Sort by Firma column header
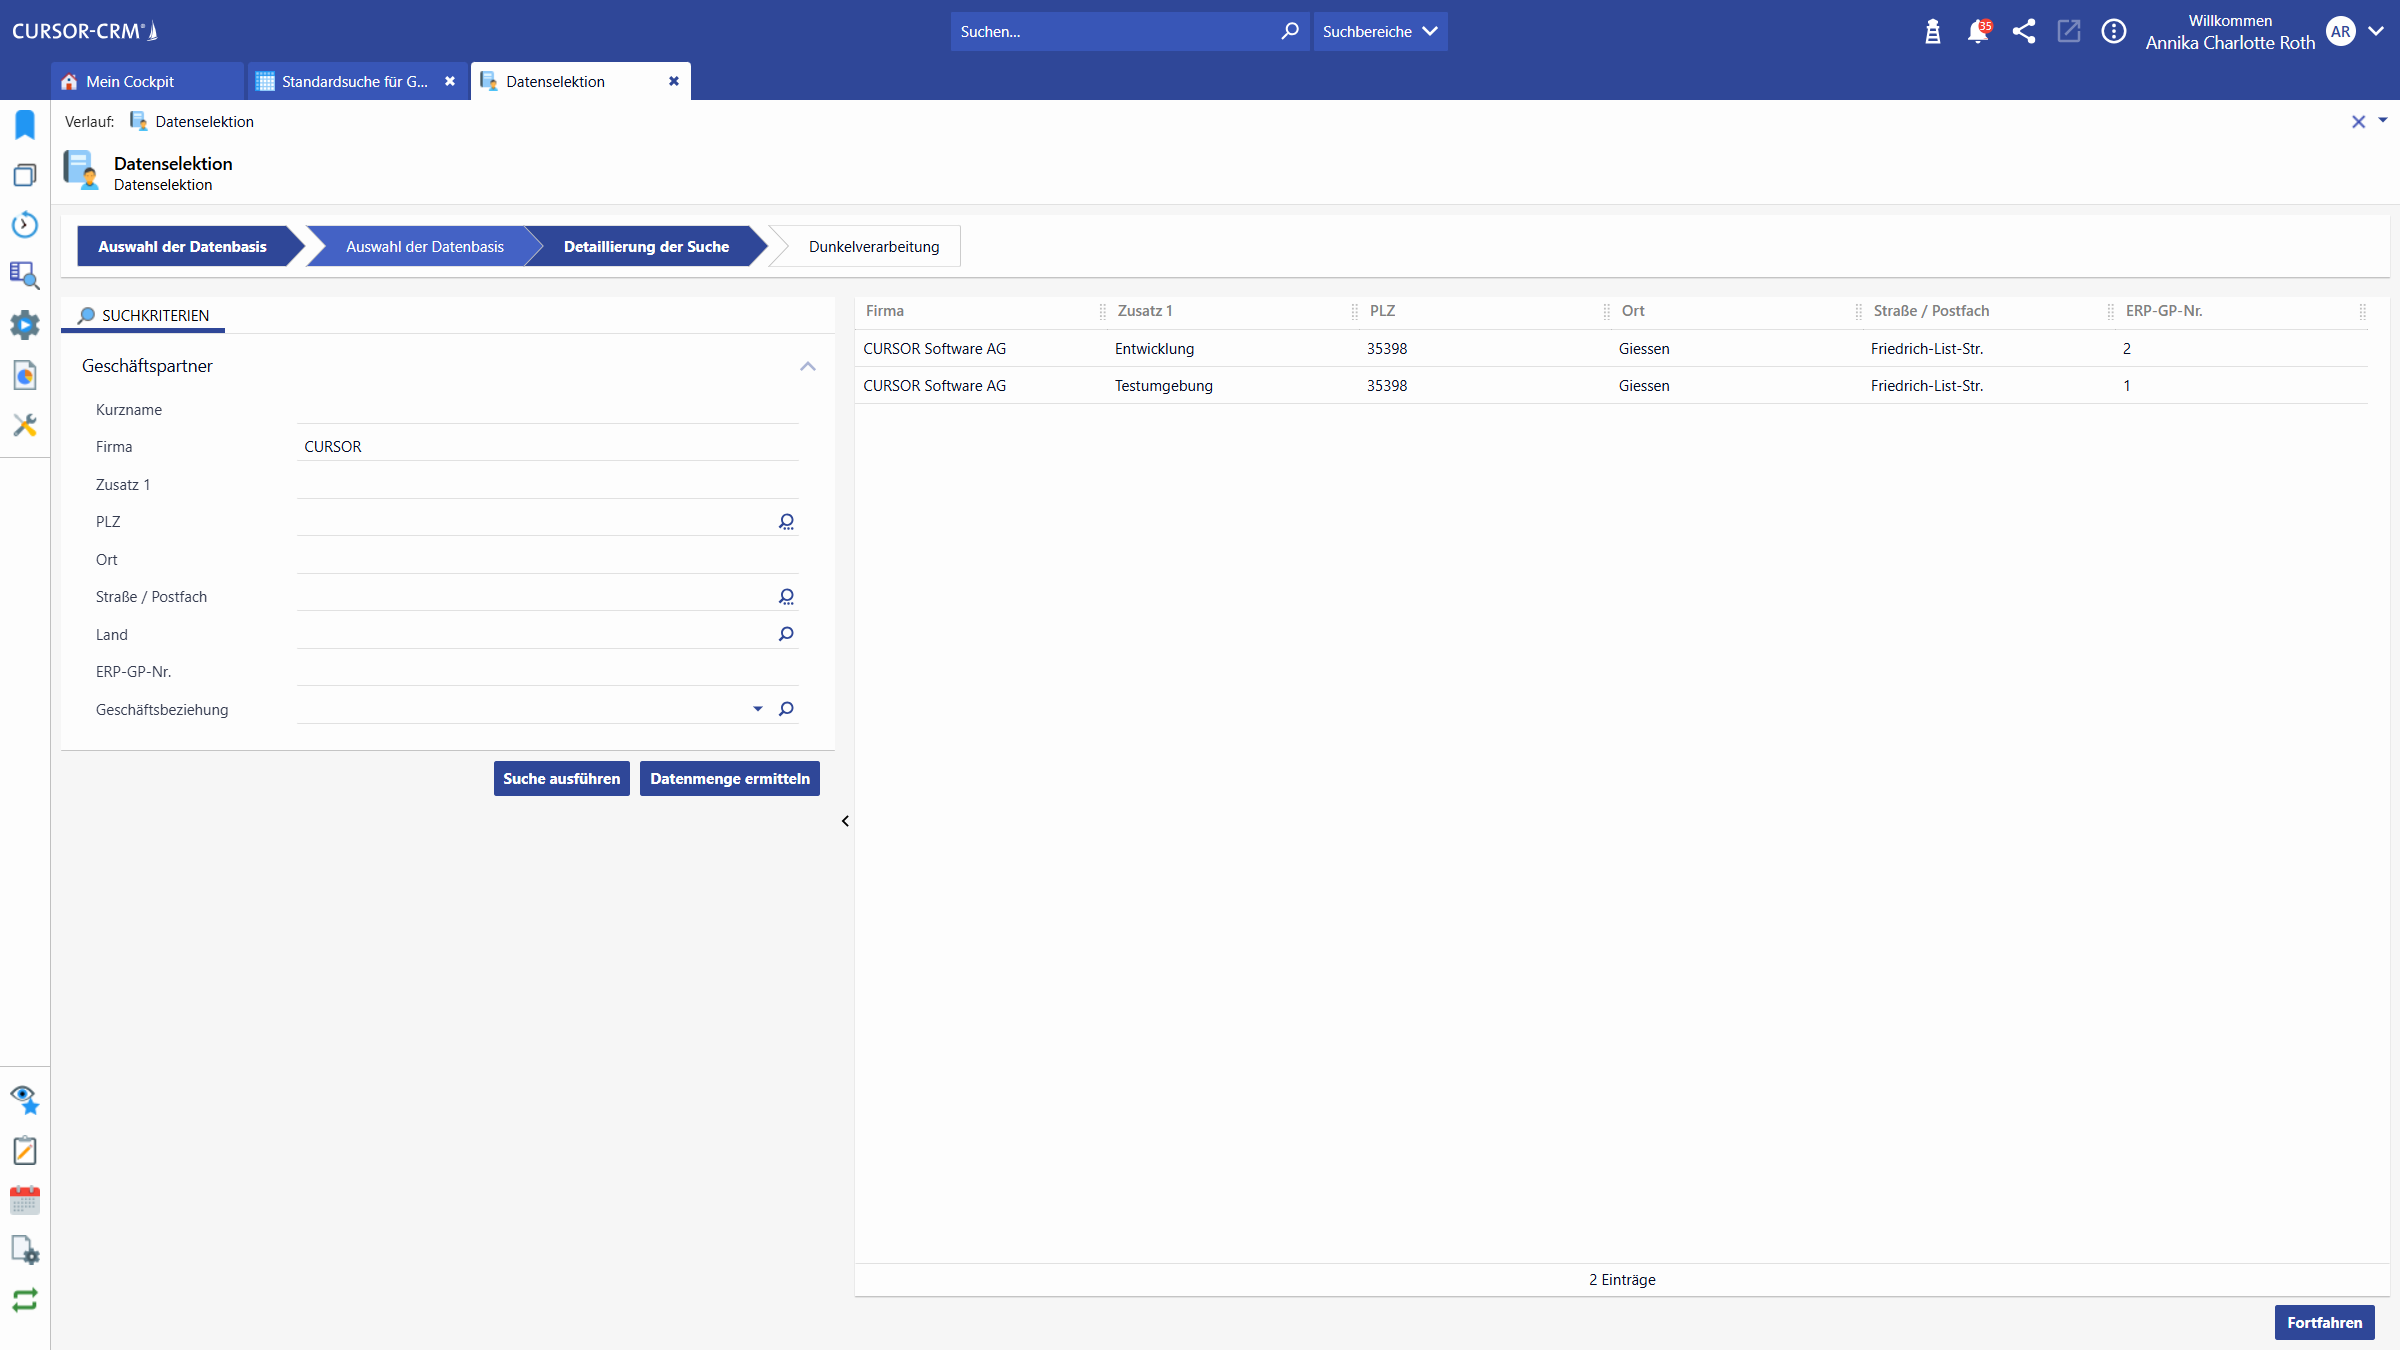 (x=884, y=311)
